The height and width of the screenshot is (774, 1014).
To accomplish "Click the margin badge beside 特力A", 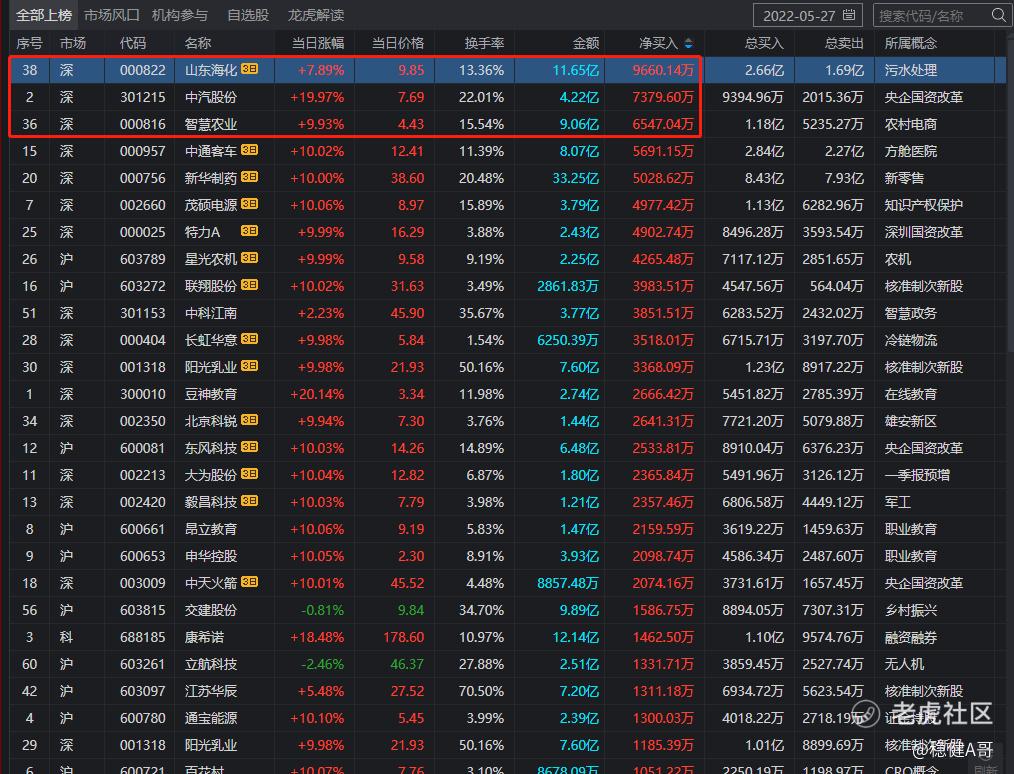I will pos(250,231).
